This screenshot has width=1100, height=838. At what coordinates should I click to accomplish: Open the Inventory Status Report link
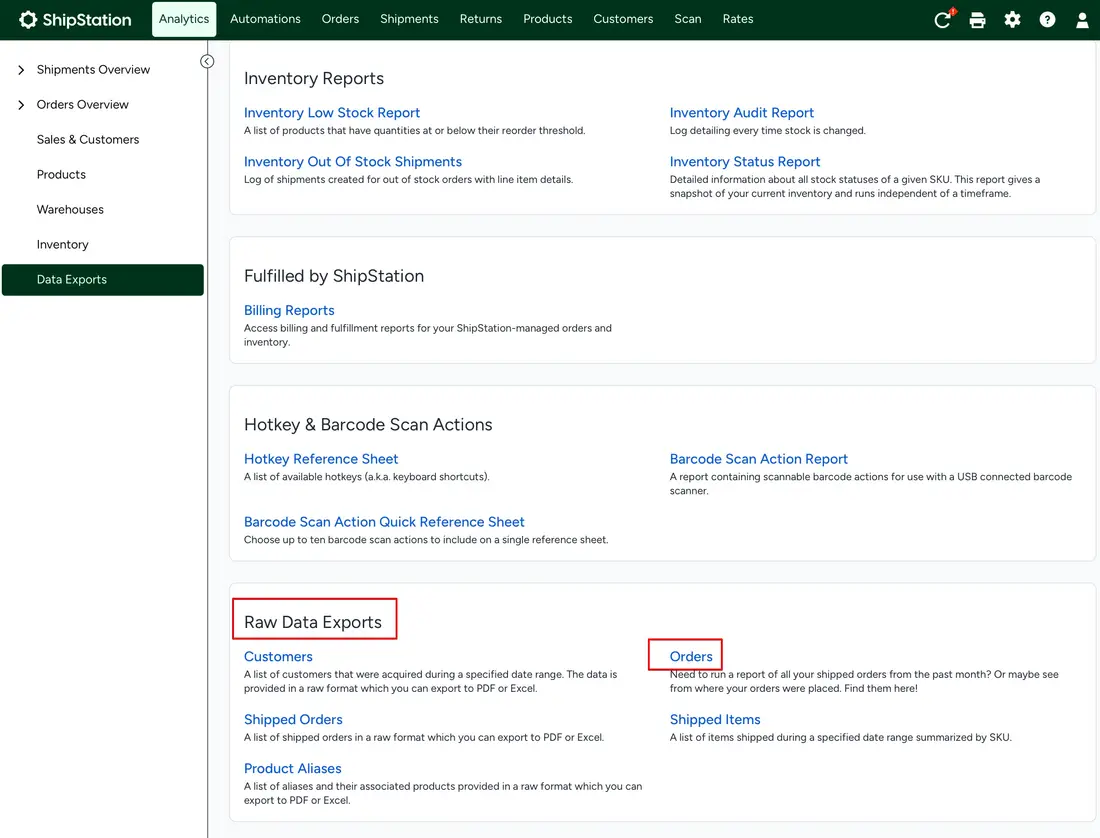pyautogui.click(x=744, y=162)
